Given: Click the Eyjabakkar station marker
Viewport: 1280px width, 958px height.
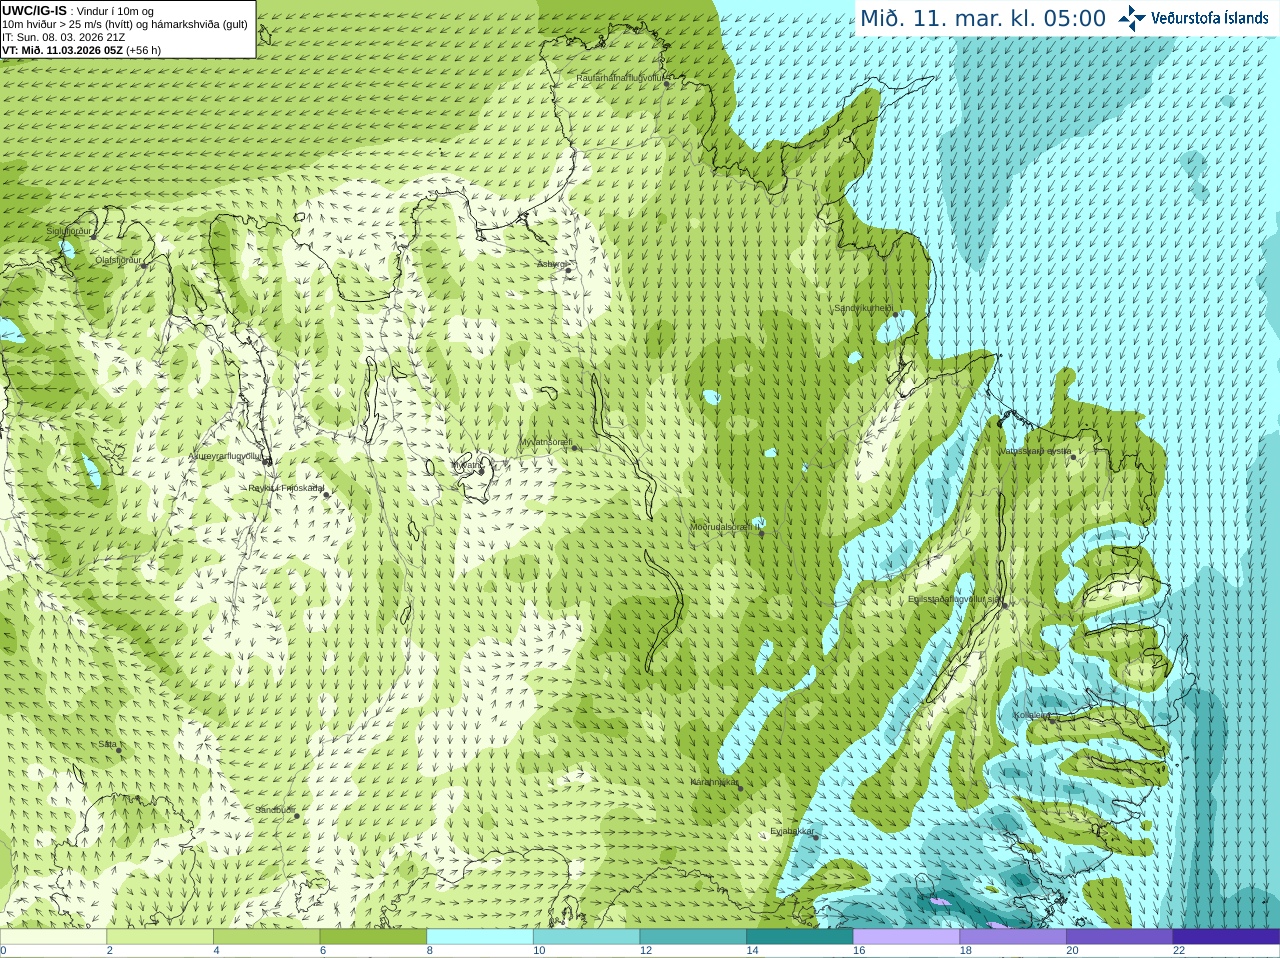Looking at the screenshot, I should tap(814, 836).
